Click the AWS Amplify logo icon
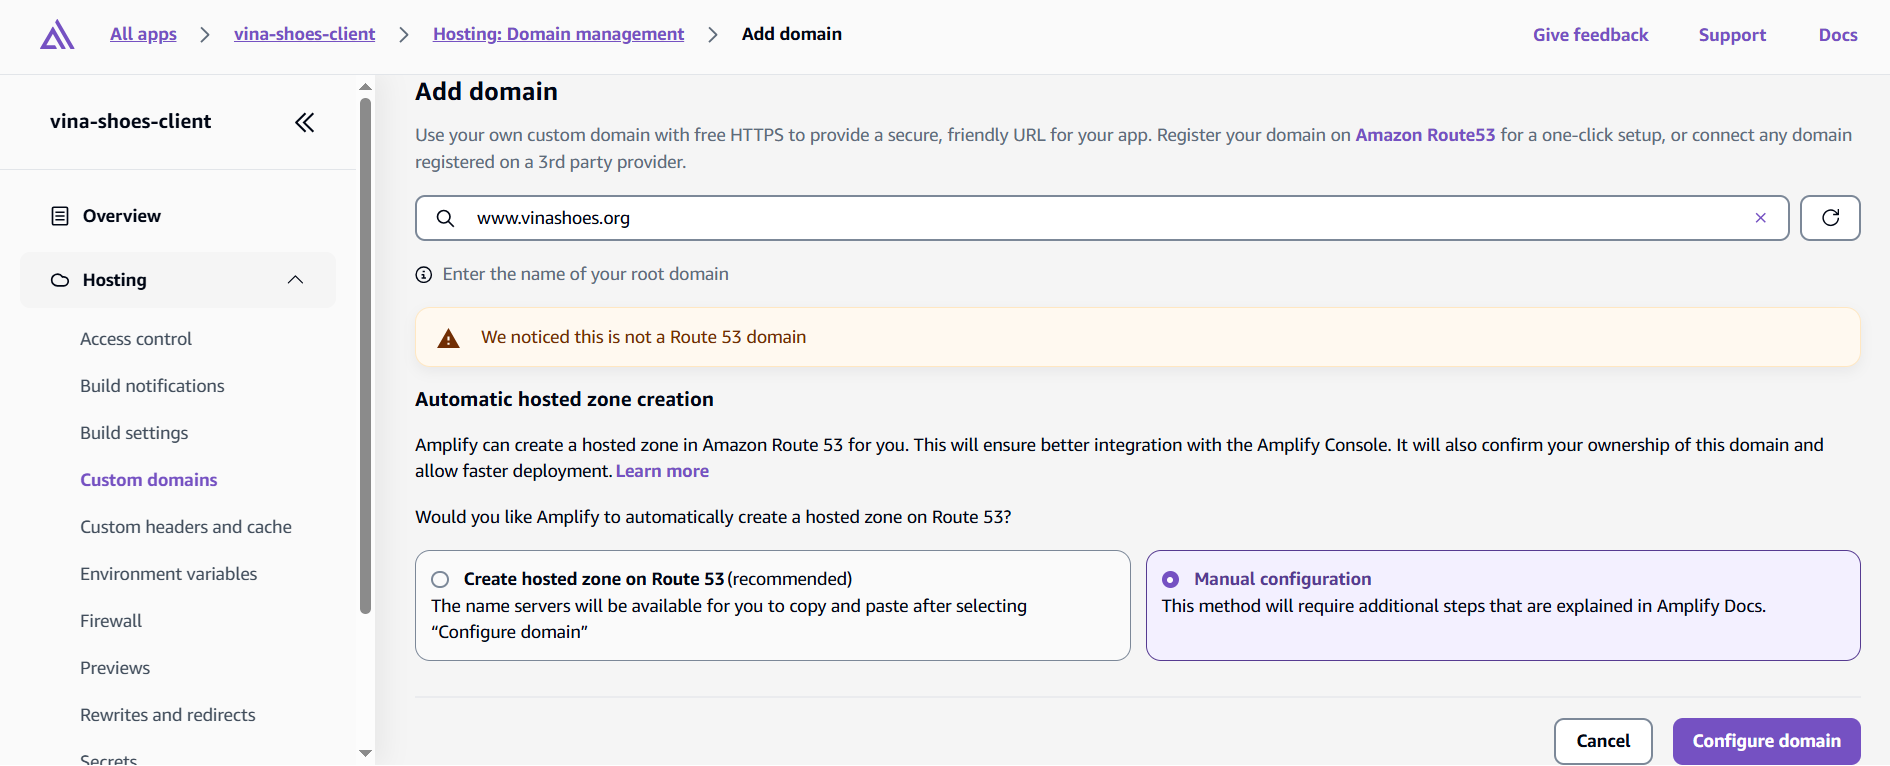Viewport: 1890px width, 766px height. [x=57, y=34]
